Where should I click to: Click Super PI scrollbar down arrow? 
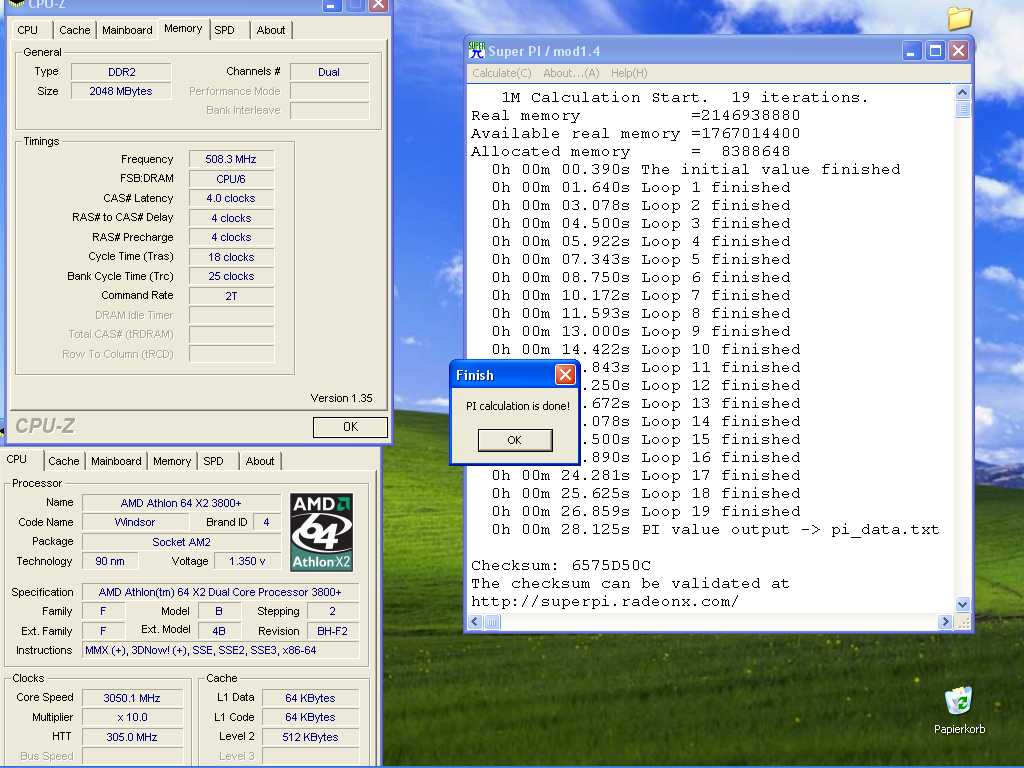coord(962,604)
